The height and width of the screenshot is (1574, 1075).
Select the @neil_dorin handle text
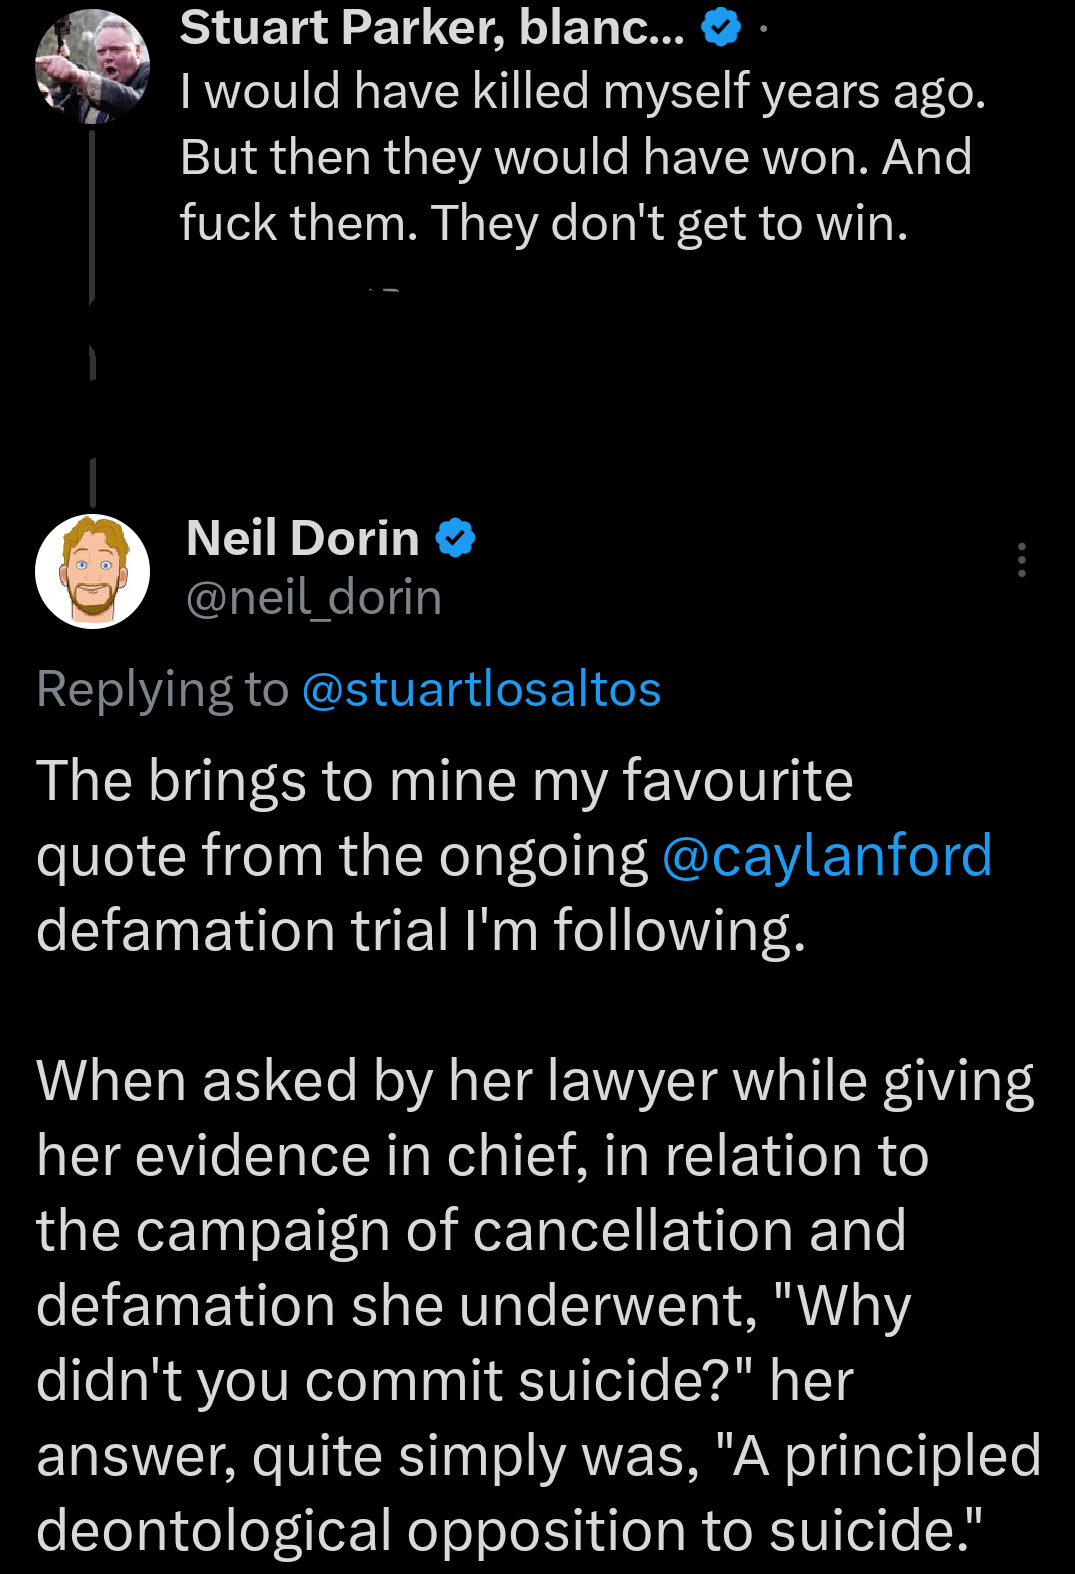point(312,597)
